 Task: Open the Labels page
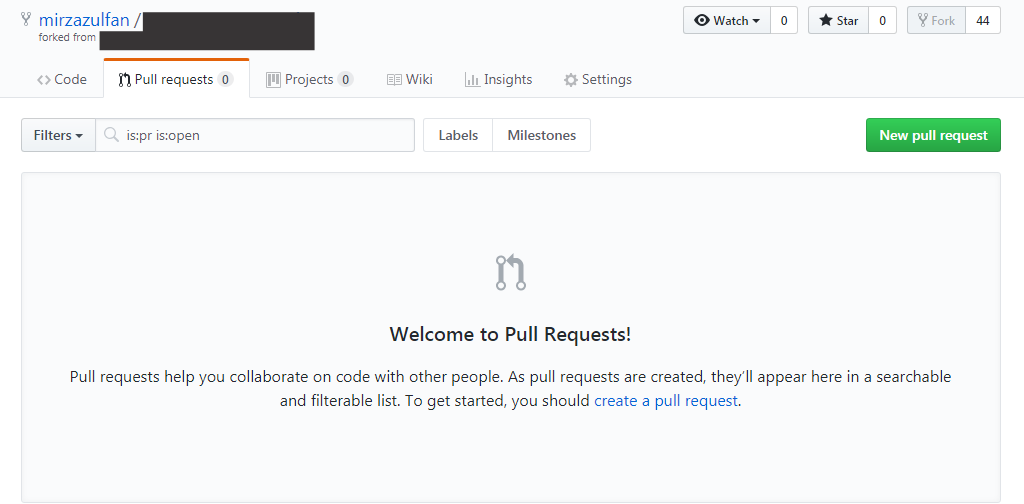coord(458,135)
